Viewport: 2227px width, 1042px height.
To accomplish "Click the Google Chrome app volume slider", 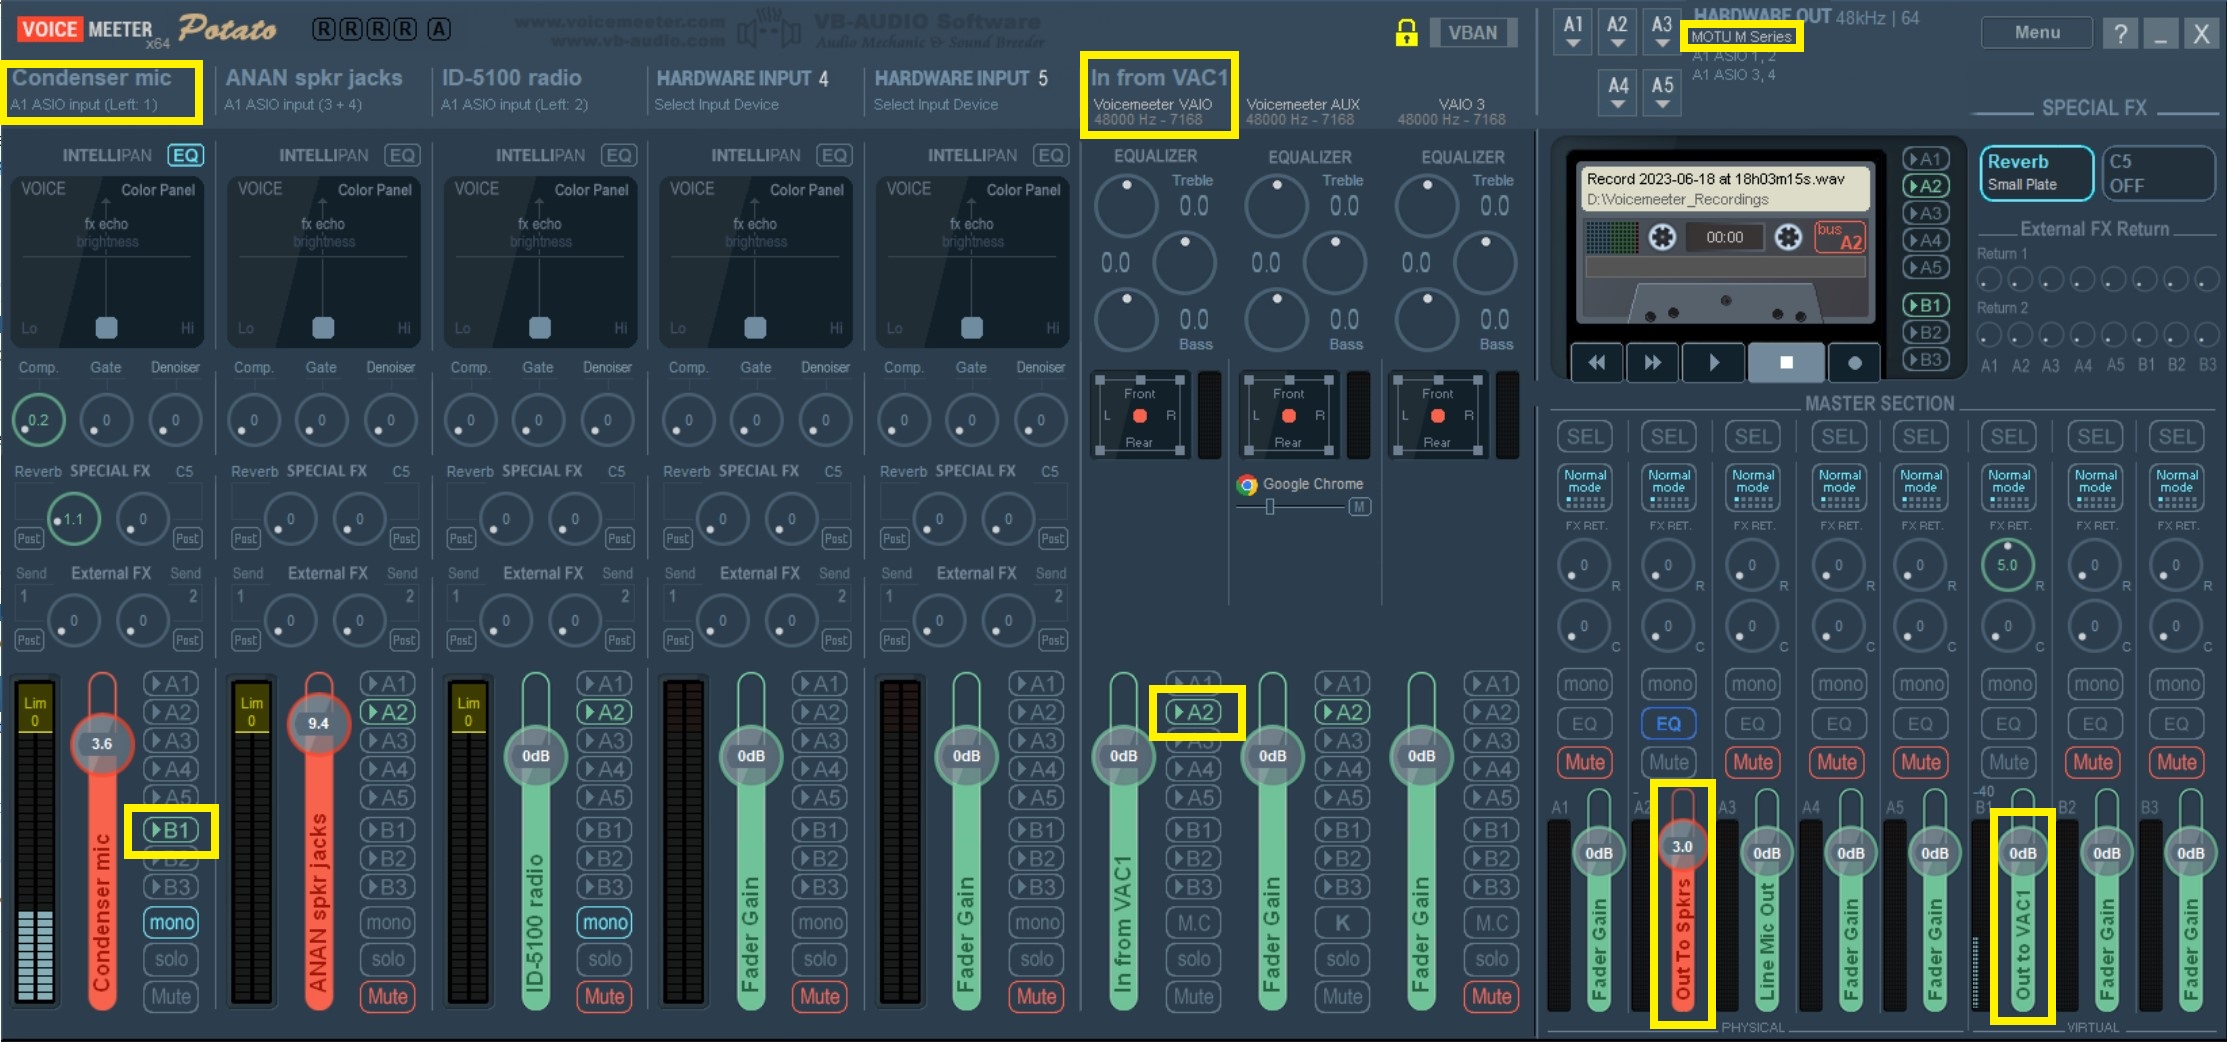I will (x=1269, y=507).
